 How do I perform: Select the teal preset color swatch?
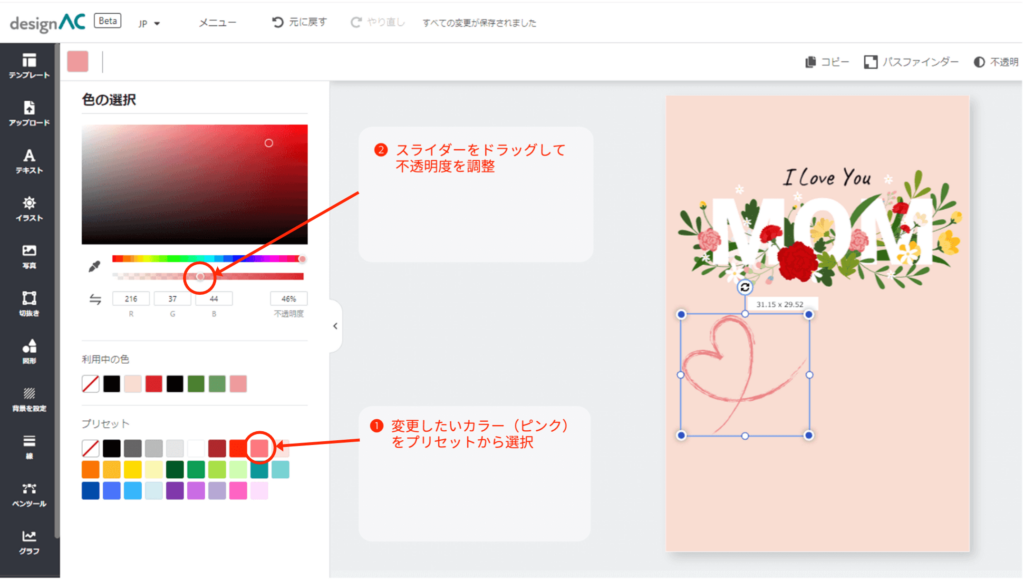[259, 470]
